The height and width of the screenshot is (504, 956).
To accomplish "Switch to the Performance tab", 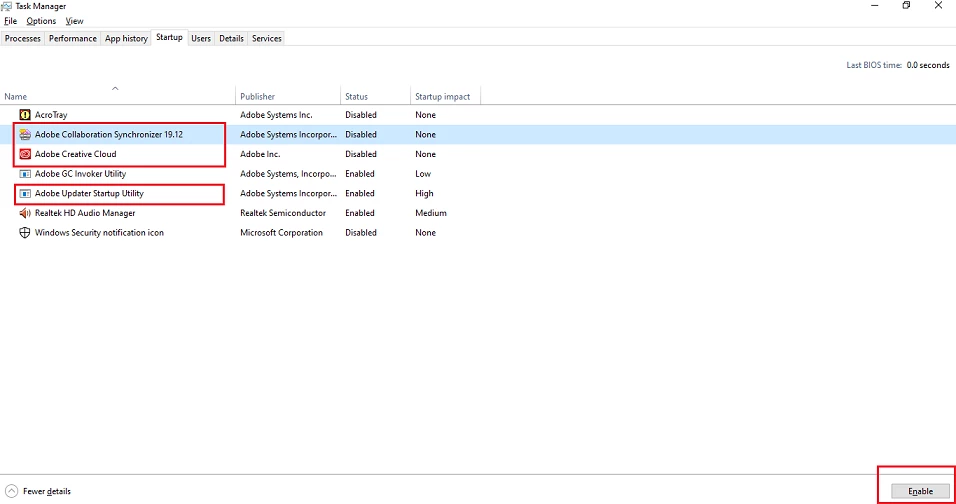I will point(73,38).
